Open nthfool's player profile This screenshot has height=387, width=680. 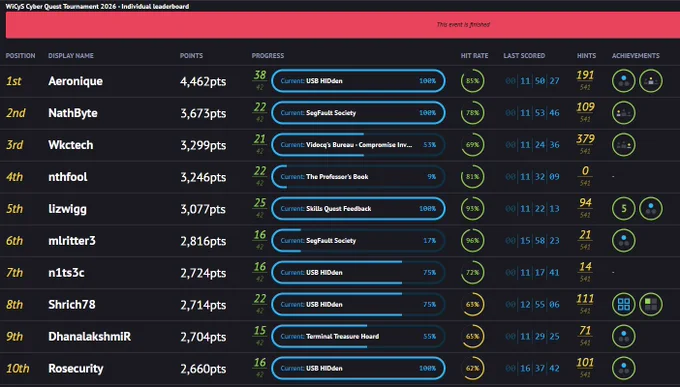(68, 177)
